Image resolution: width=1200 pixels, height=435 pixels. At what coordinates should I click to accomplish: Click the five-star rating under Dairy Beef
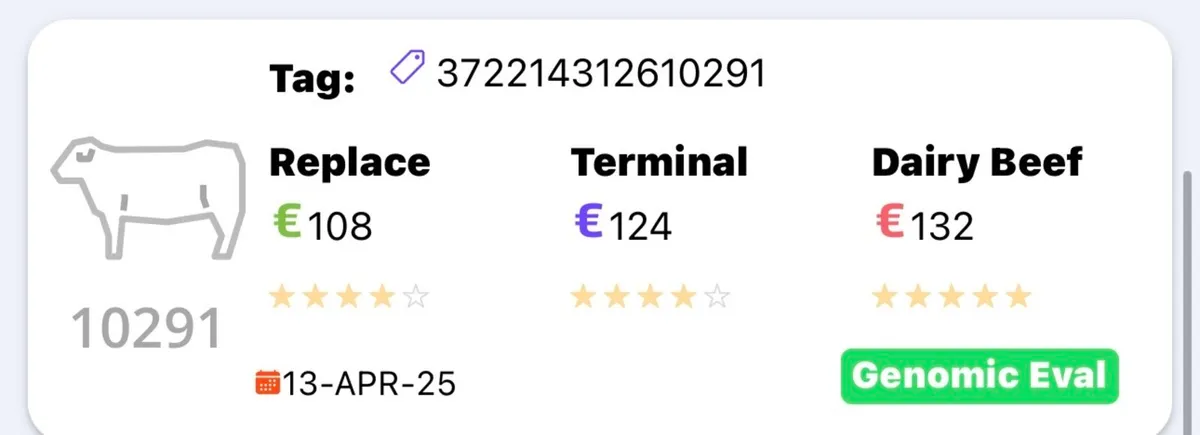pyautogui.click(x=951, y=297)
